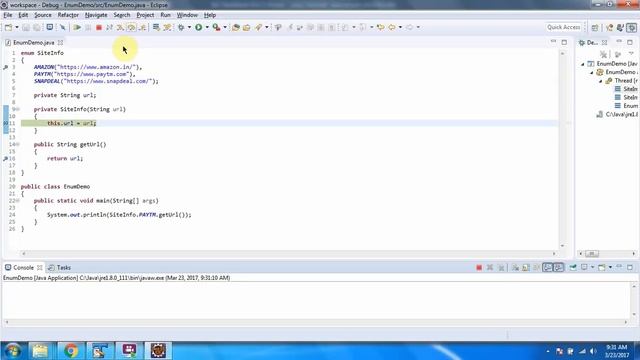Open the Refactor menu
640x360 pixels.
68,15
